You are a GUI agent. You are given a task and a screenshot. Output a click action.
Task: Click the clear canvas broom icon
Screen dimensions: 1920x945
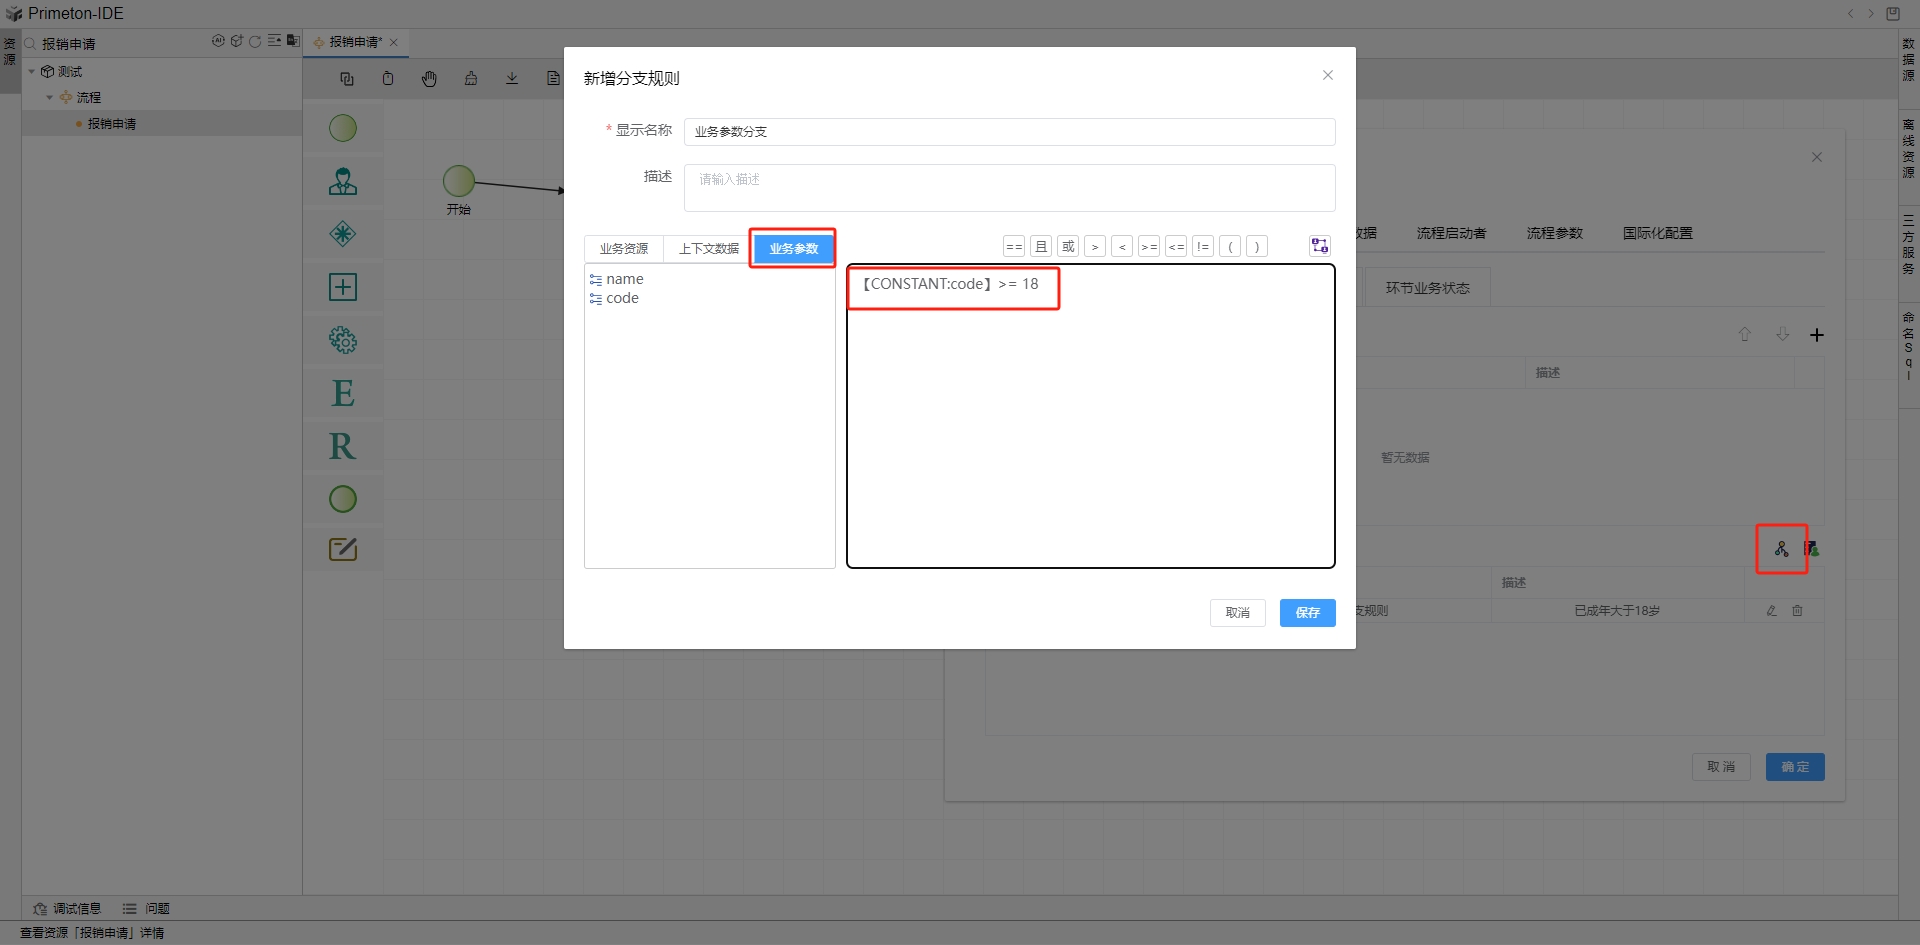pyautogui.click(x=471, y=79)
